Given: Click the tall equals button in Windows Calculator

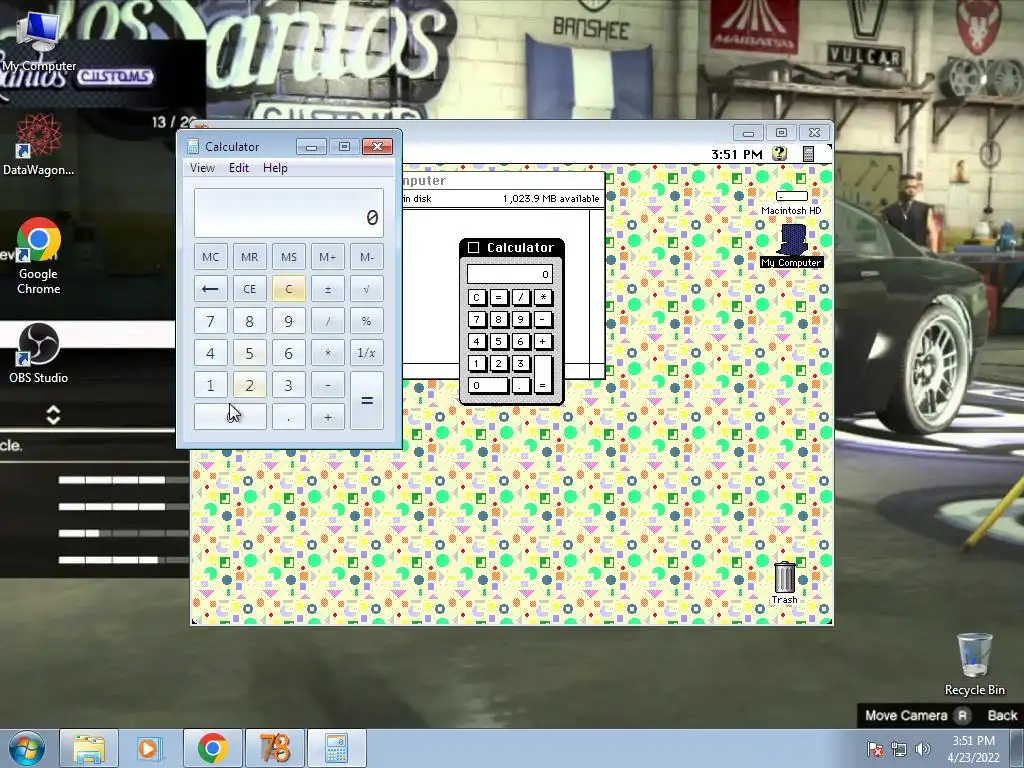Looking at the screenshot, I should 367,401.
